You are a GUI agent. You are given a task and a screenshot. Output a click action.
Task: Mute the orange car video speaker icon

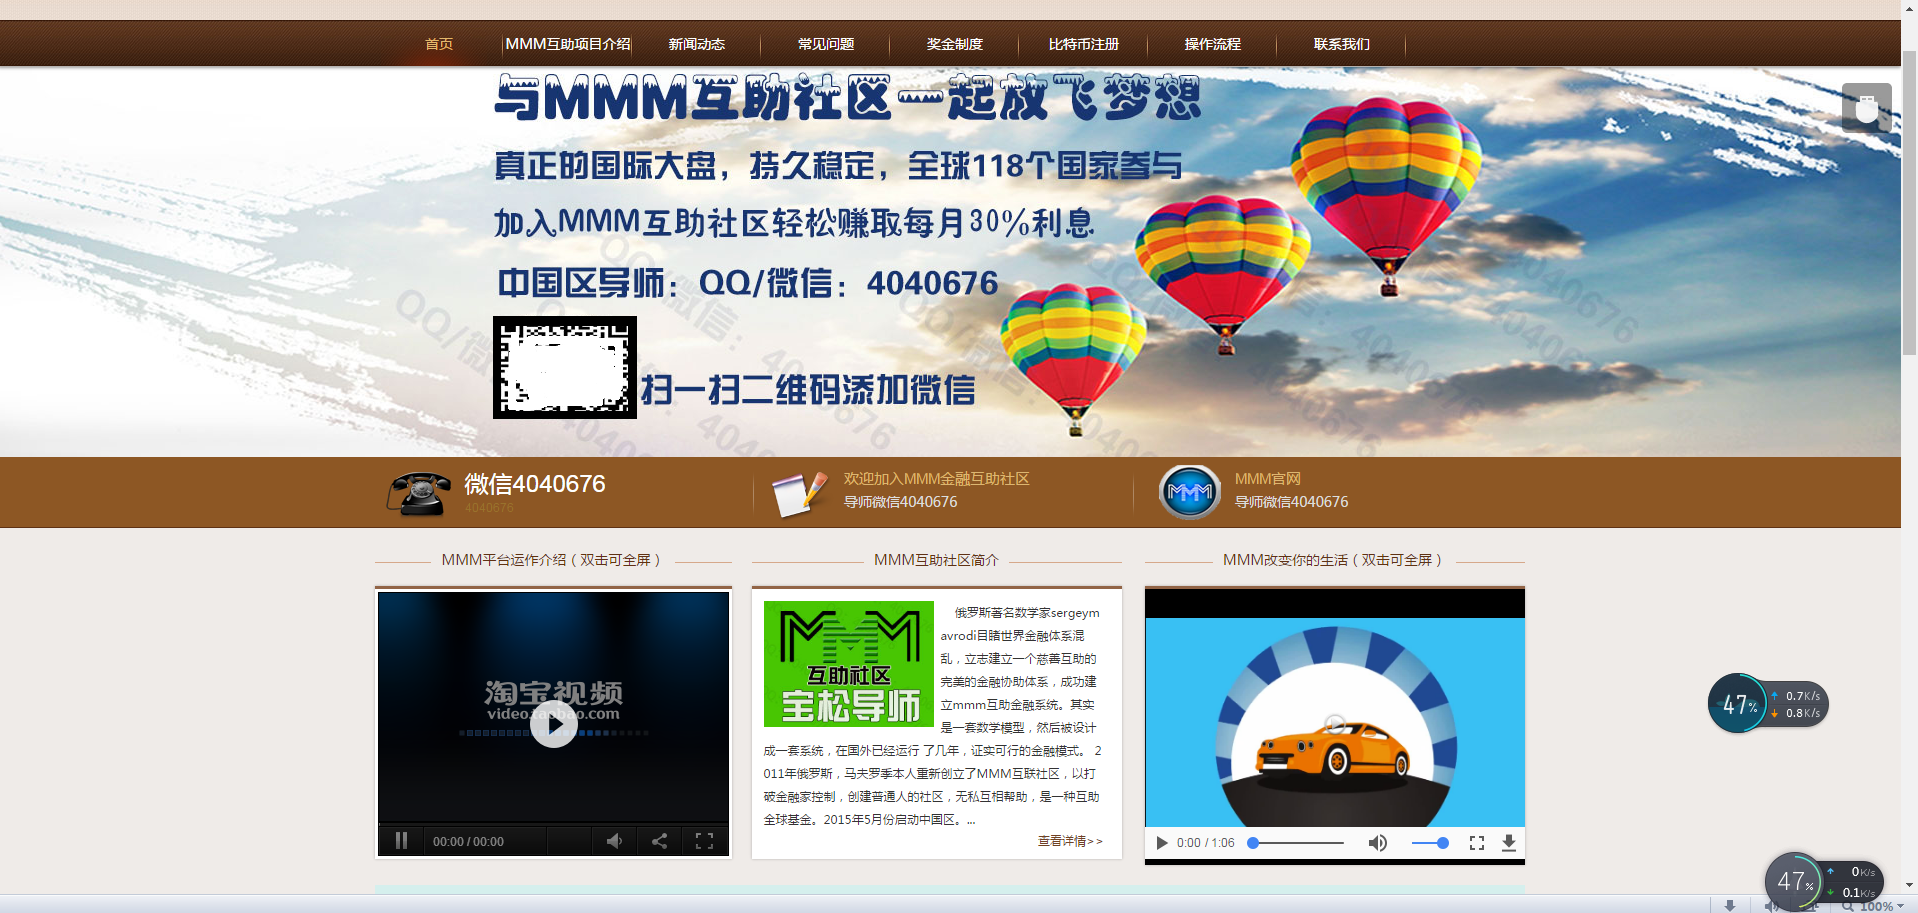point(1377,843)
